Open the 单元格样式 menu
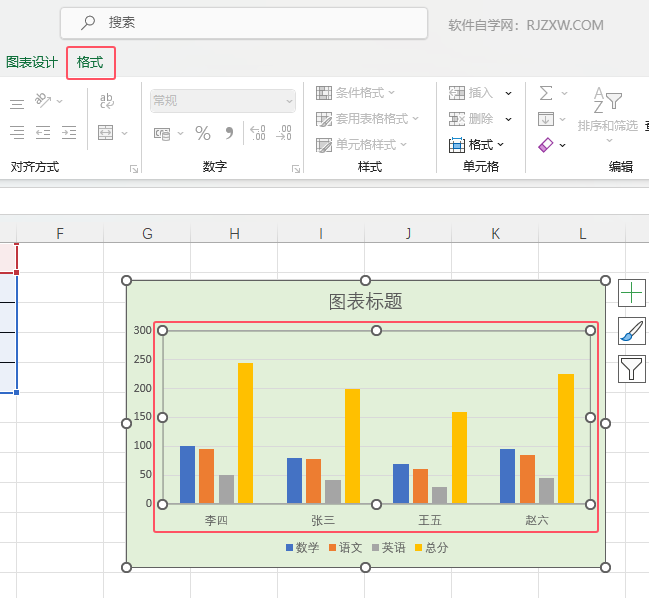 coord(362,145)
